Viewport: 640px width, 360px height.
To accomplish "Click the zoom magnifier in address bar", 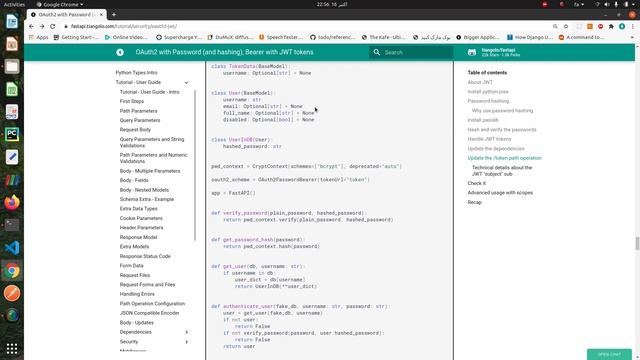I will [555, 26].
